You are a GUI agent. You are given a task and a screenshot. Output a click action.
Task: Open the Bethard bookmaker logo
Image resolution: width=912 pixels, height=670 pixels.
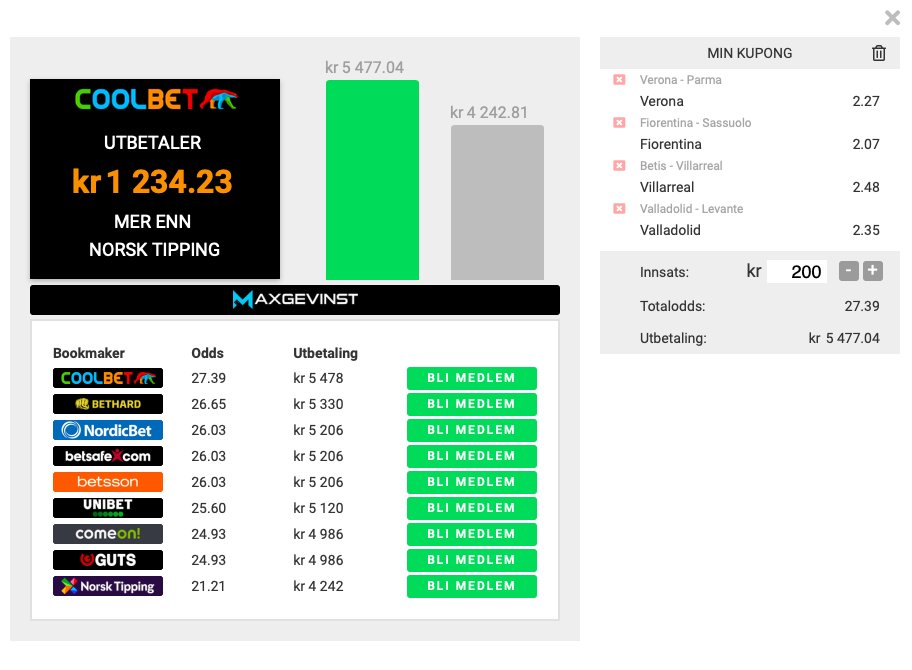(108, 404)
